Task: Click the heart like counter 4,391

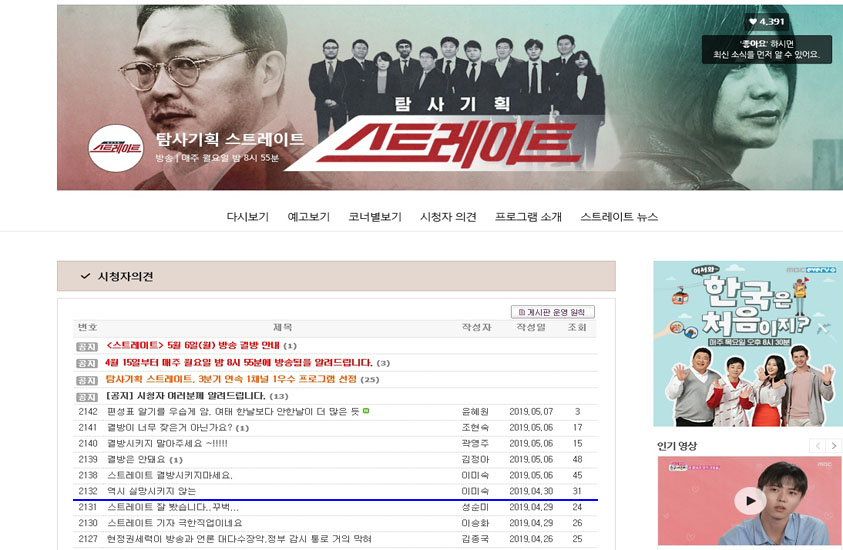Action: pos(767,22)
